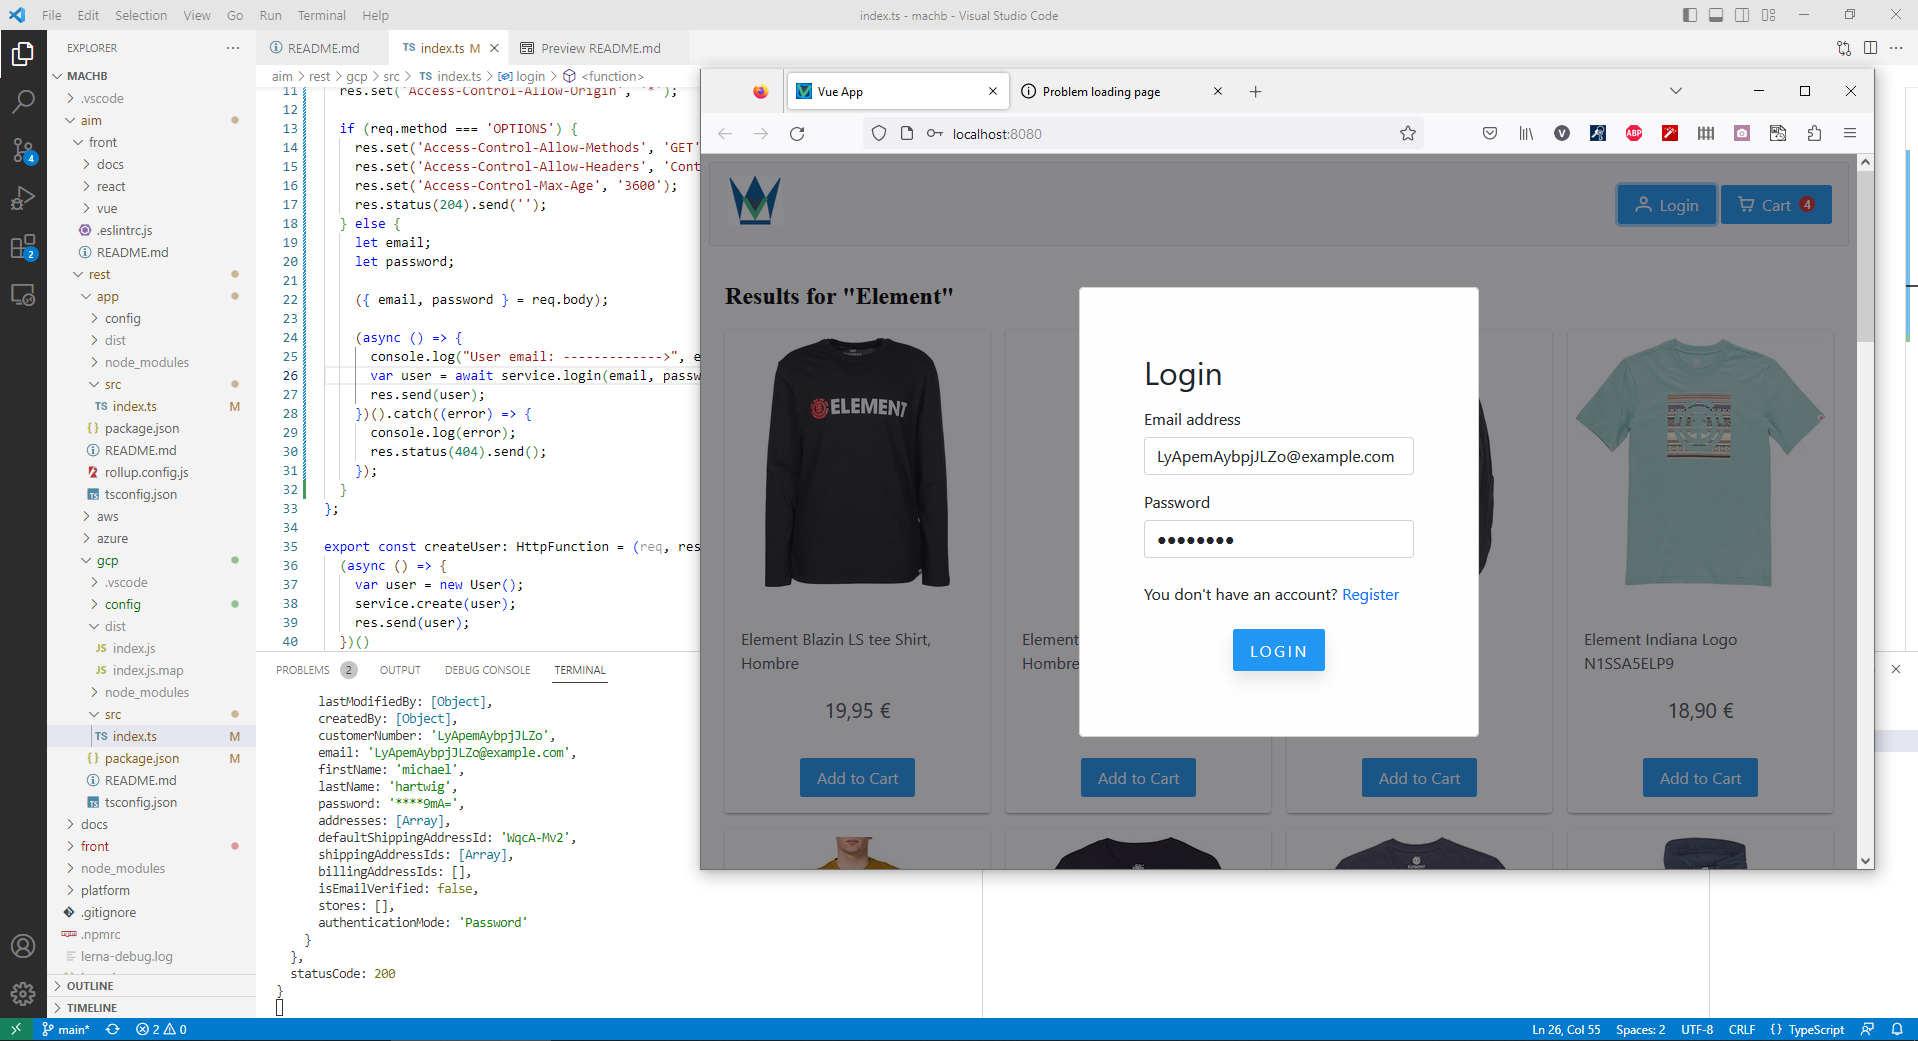Open the Customize Layout control
Screen dimensions: 1918x1041
pyautogui.click(x=1769, y=15)
